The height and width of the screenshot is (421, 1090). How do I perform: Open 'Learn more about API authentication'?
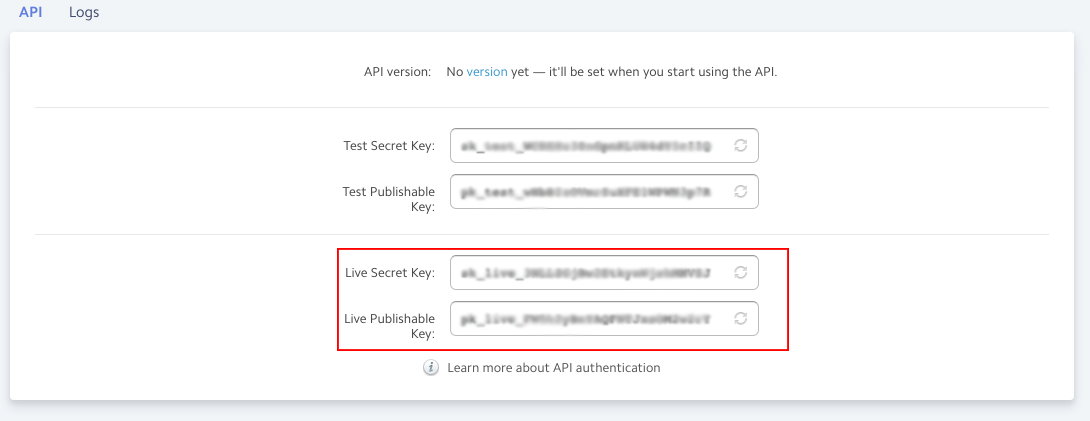tap(554, 367)
